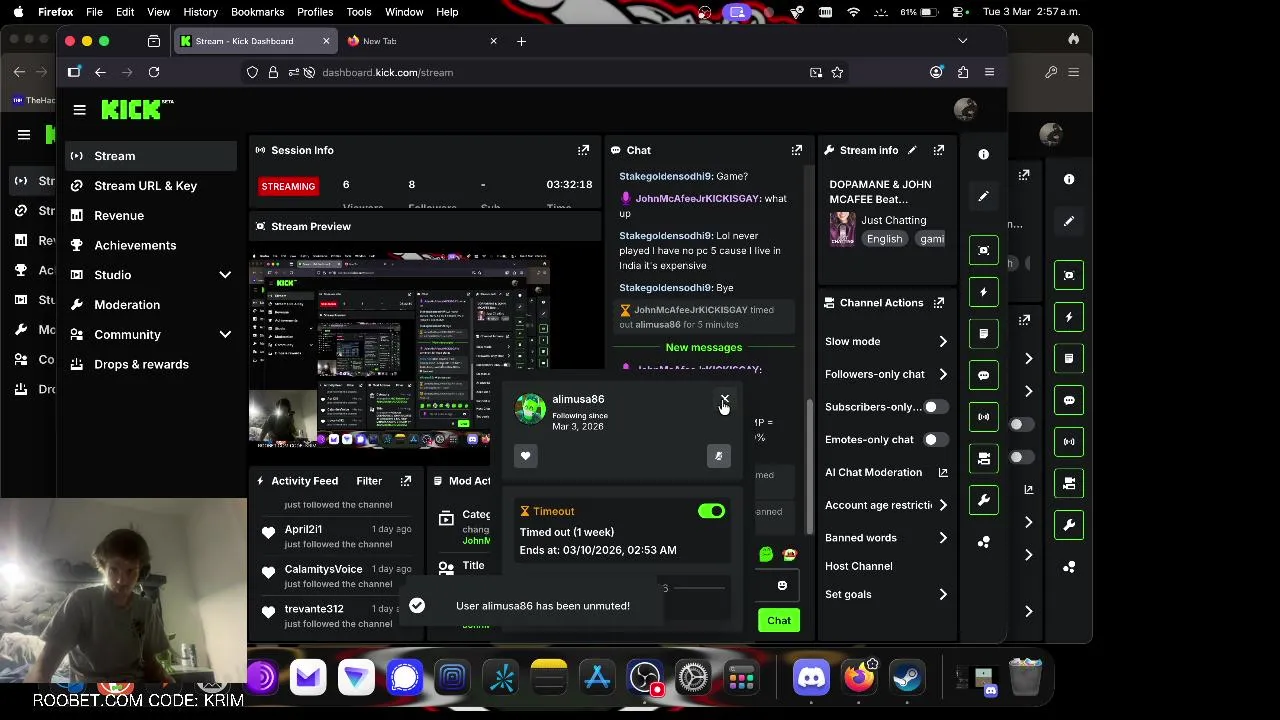Screen dimensions: 1280x720
Task: Enable Subscribers-only chat toggle
Action: [x=935, y=407]
